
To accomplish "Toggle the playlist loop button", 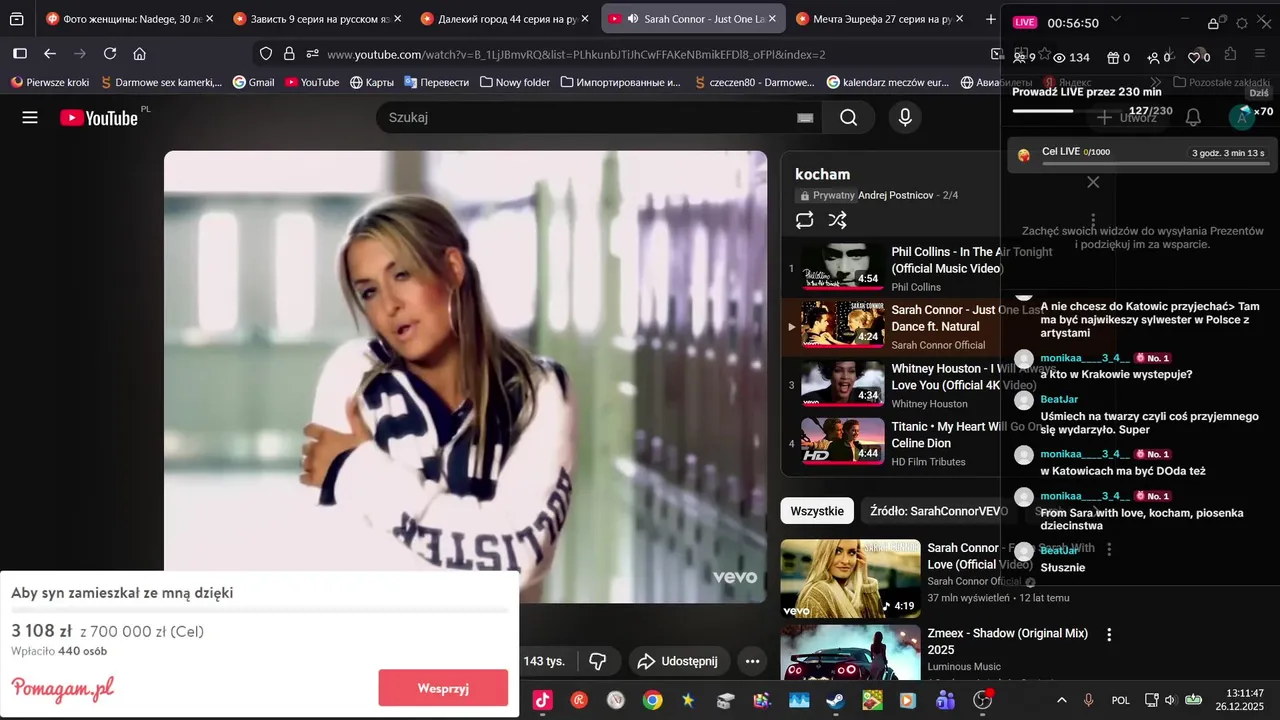I will 805,220.
